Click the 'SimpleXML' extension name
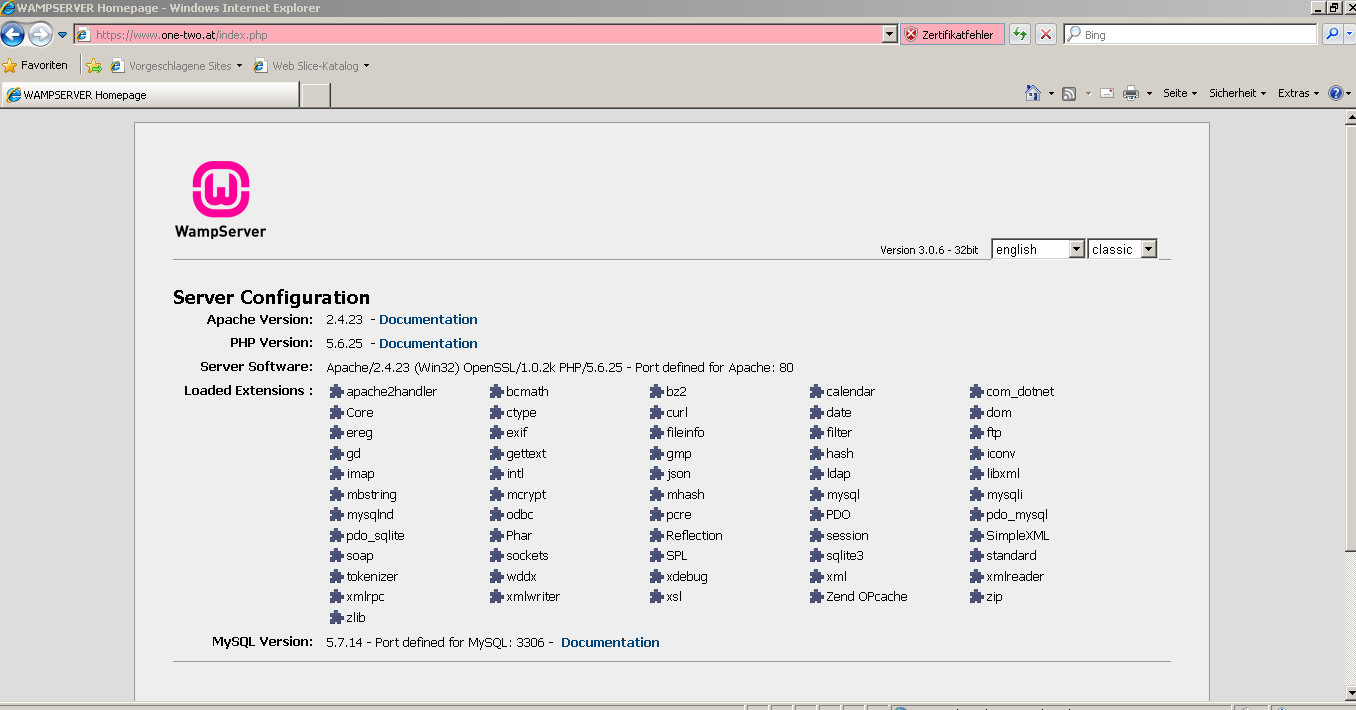Viewport: 1356px width, 710px height. [1018, 536]
